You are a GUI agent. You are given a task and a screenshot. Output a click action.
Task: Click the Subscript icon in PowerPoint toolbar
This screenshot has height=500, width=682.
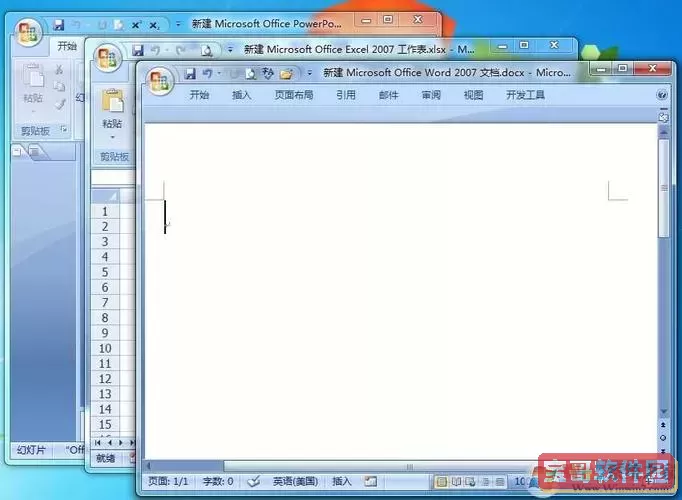154,26
